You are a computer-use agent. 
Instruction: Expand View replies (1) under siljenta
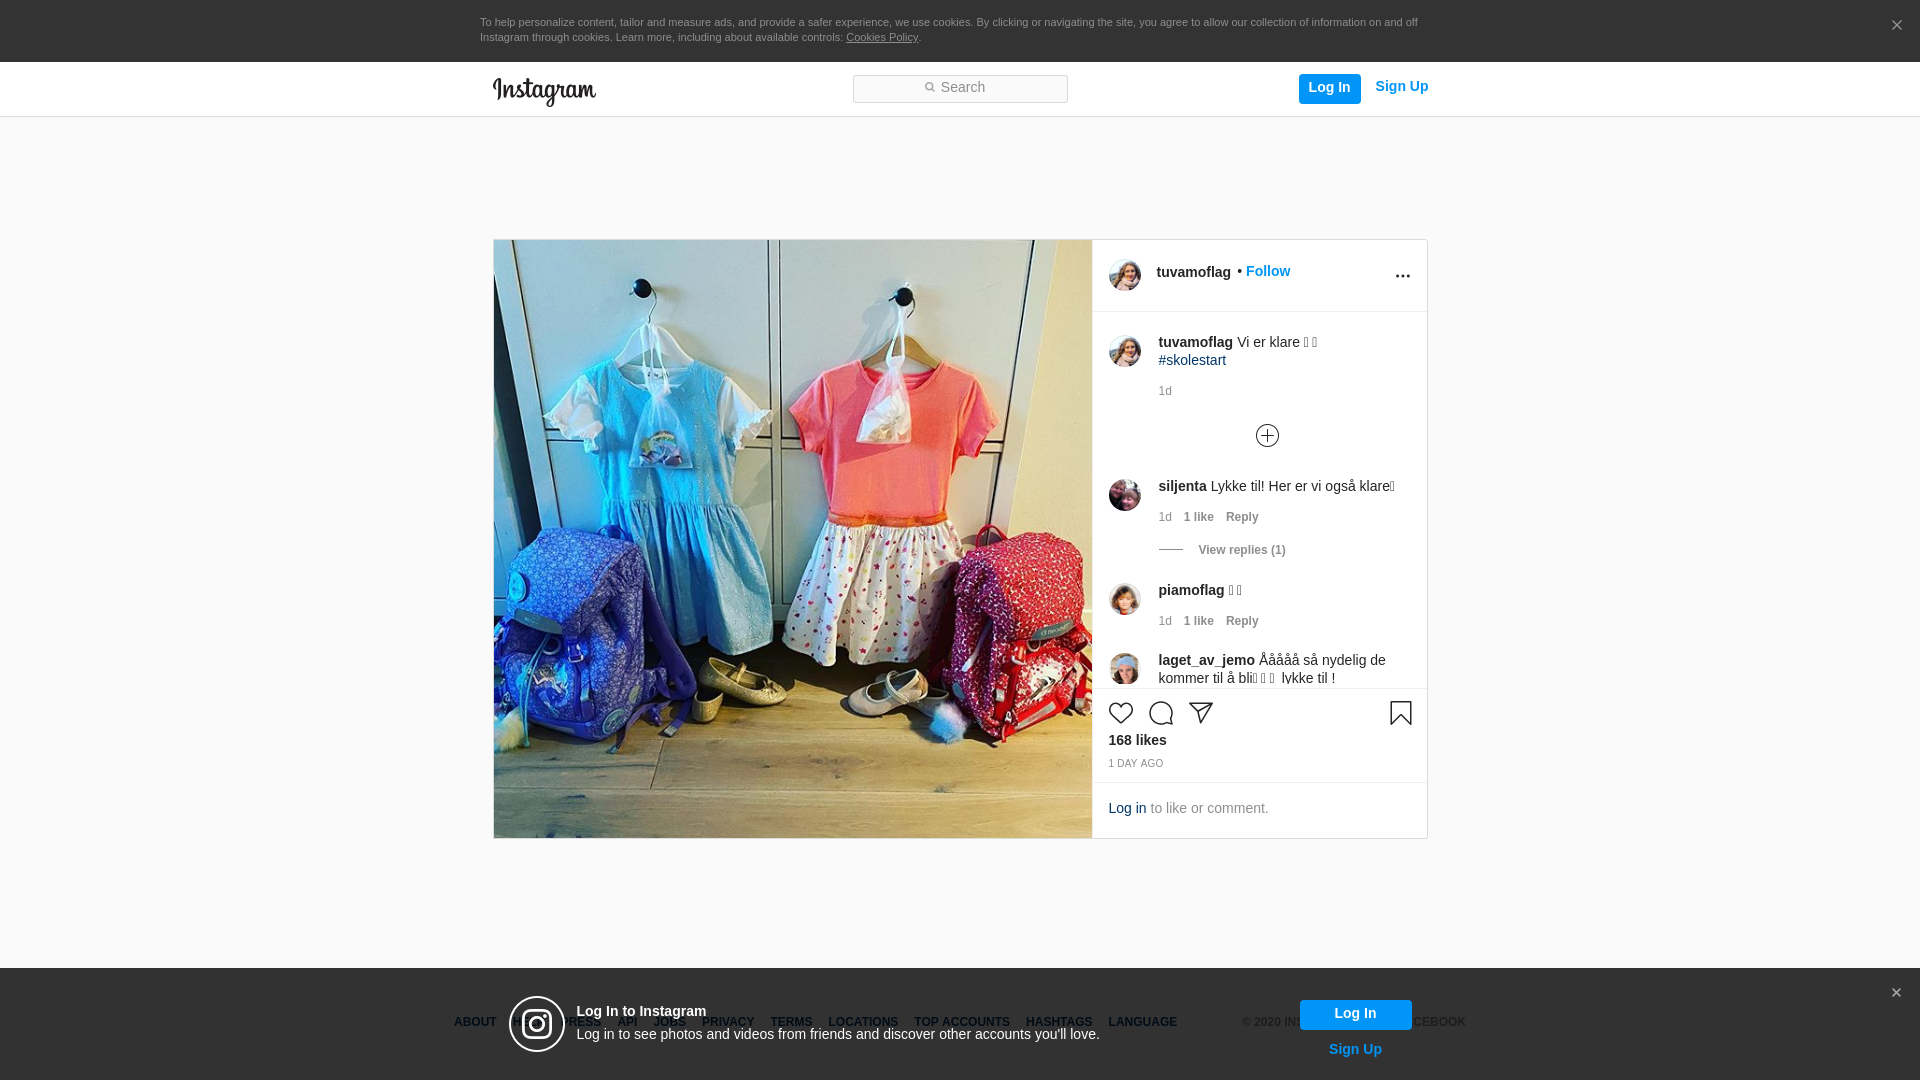tap(1241, 550)
